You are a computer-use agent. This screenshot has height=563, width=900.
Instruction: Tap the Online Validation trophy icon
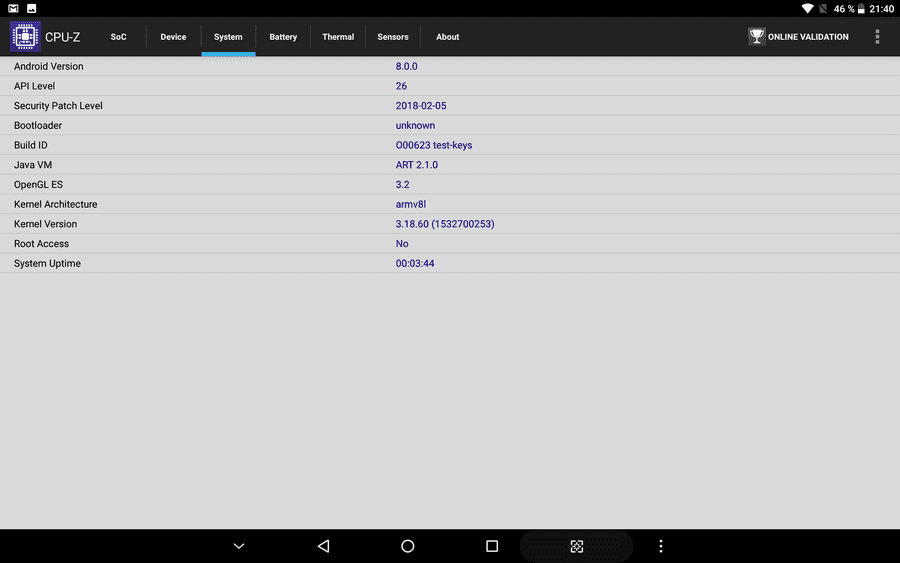click(x=757, y=37)
